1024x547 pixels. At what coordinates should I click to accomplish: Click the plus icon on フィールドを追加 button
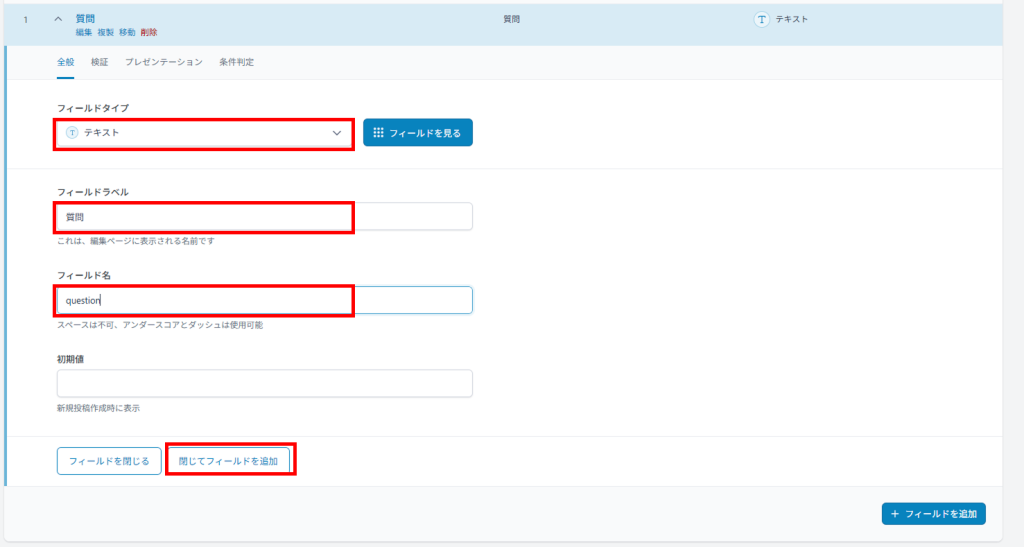click(x=895, y=514)
